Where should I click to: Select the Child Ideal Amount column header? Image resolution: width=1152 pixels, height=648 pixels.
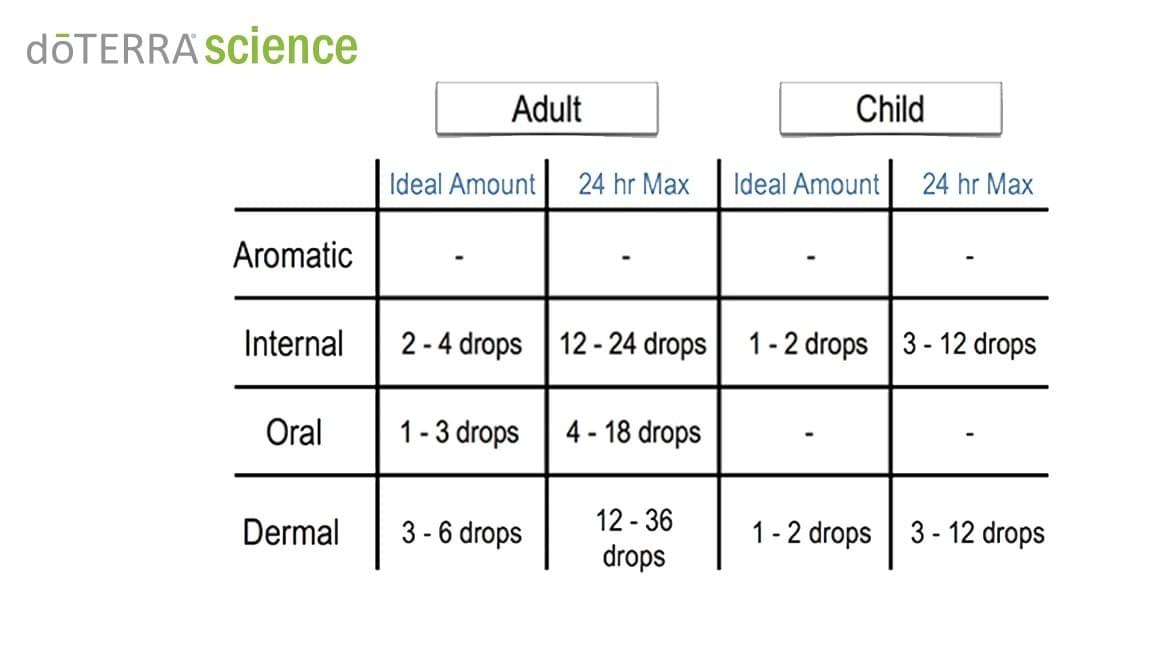[806, 185]
